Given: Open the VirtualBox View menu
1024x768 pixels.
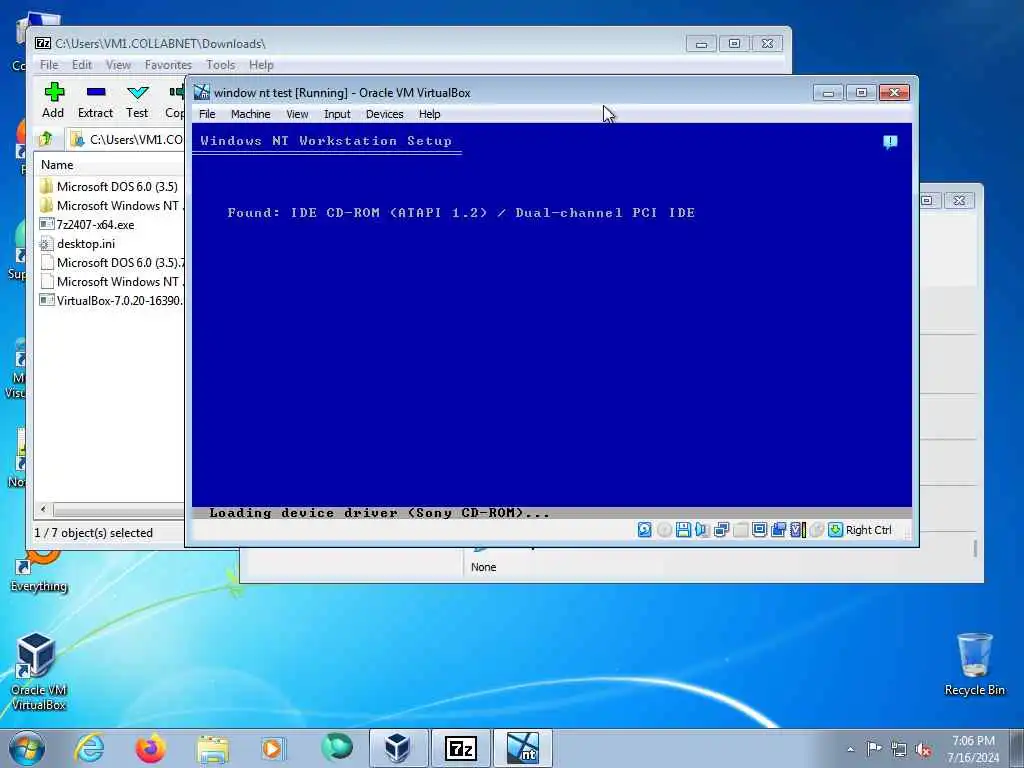Looking at the screenshot, I should click(297, 114).
